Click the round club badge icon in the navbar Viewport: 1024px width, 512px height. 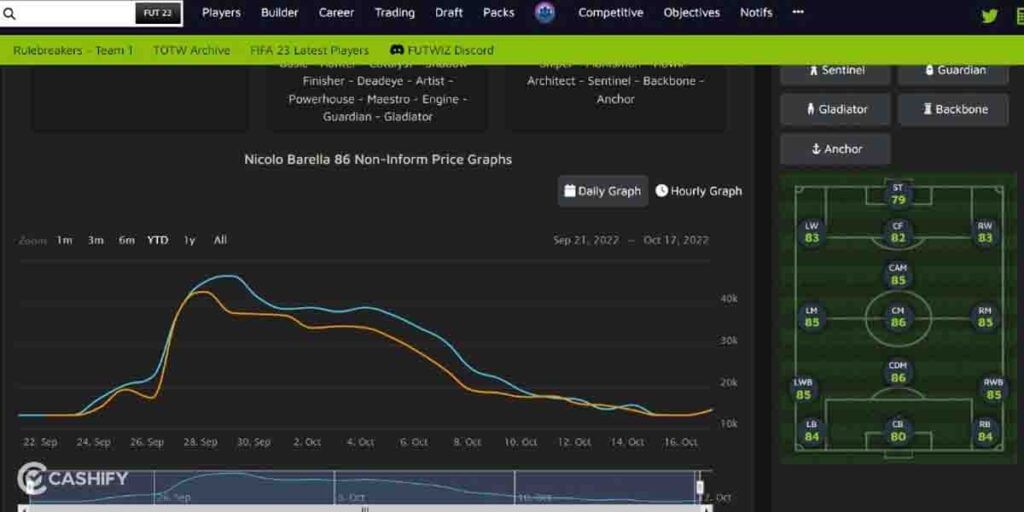pyautogui.click(x=545, y=12)
